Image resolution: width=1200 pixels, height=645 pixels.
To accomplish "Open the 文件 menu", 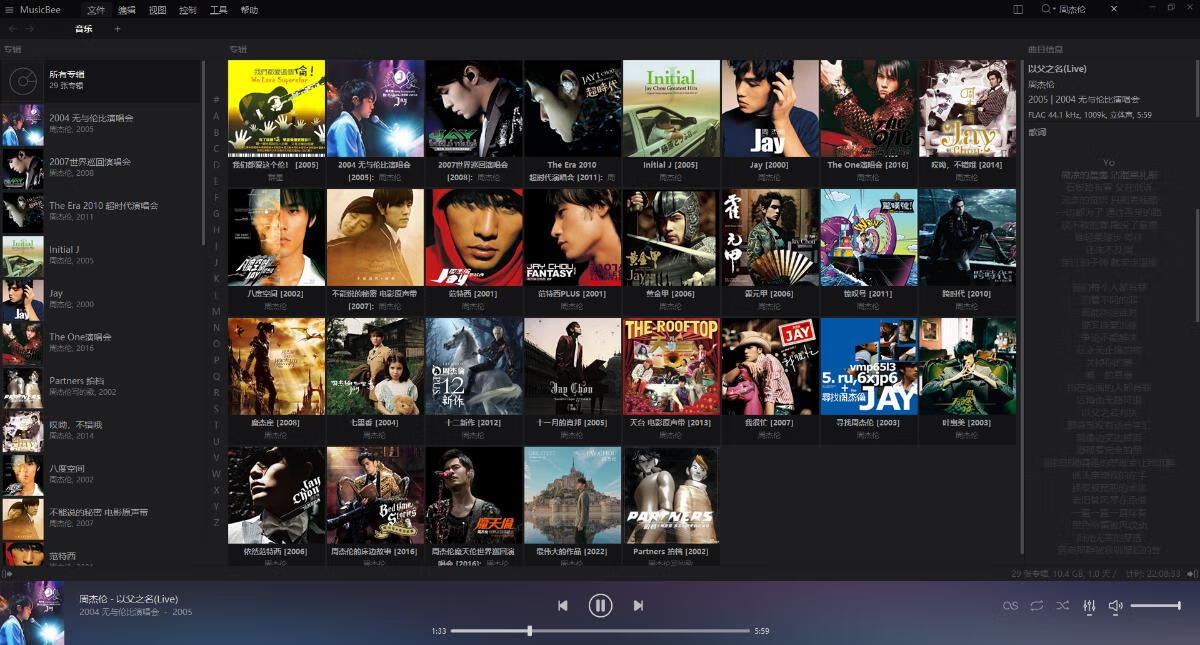I will click(x=96, y=10).
